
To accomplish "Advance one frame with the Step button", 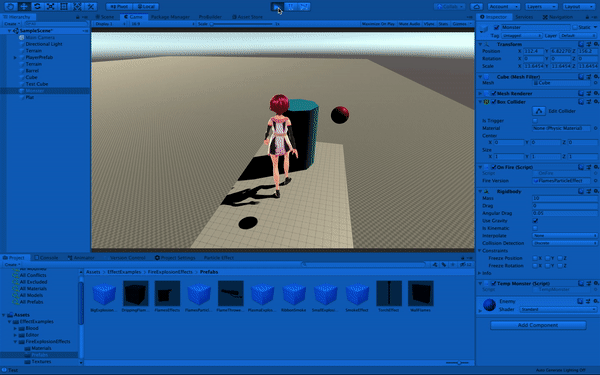I will click(304, 7).
